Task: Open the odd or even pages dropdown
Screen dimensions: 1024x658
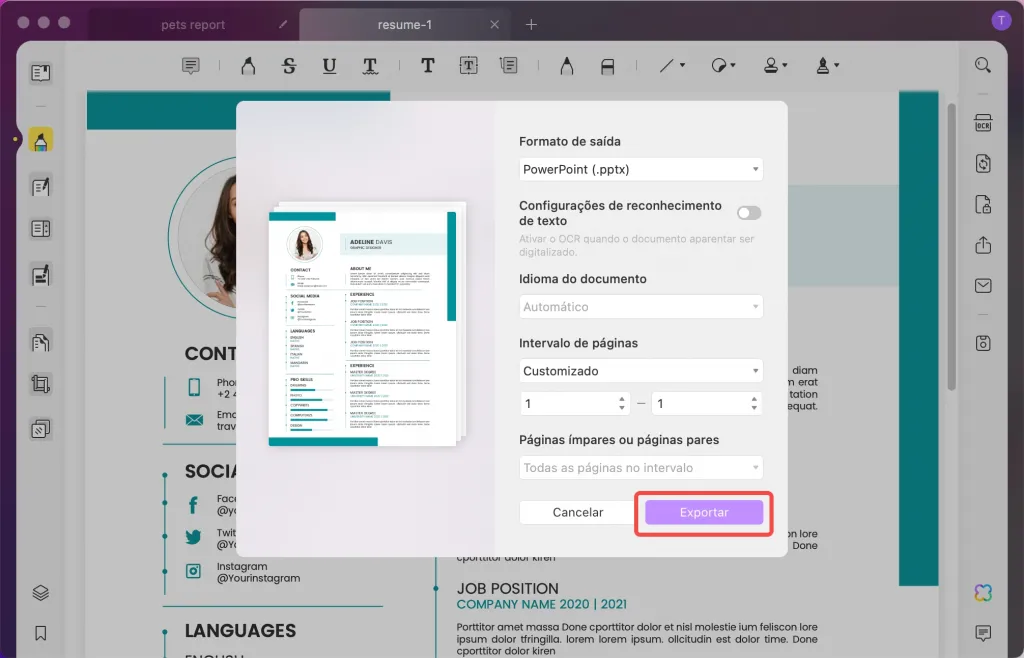Action: coord(640,467)
